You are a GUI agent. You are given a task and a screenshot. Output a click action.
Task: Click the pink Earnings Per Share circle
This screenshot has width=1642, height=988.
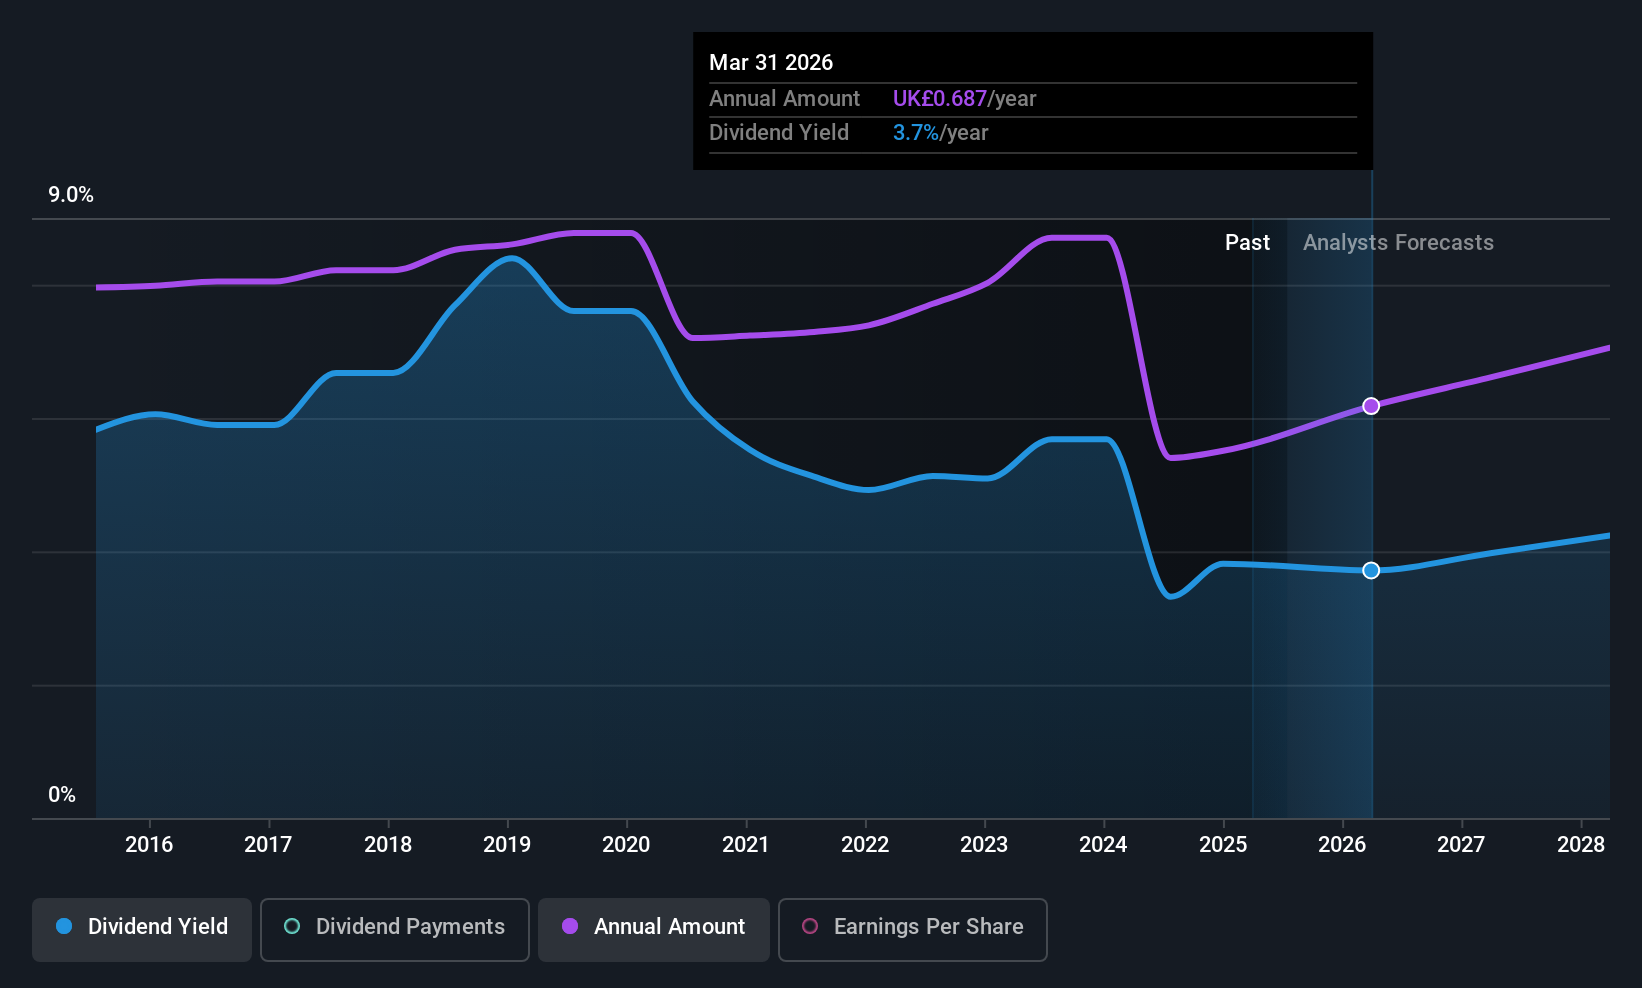[810, 926]
